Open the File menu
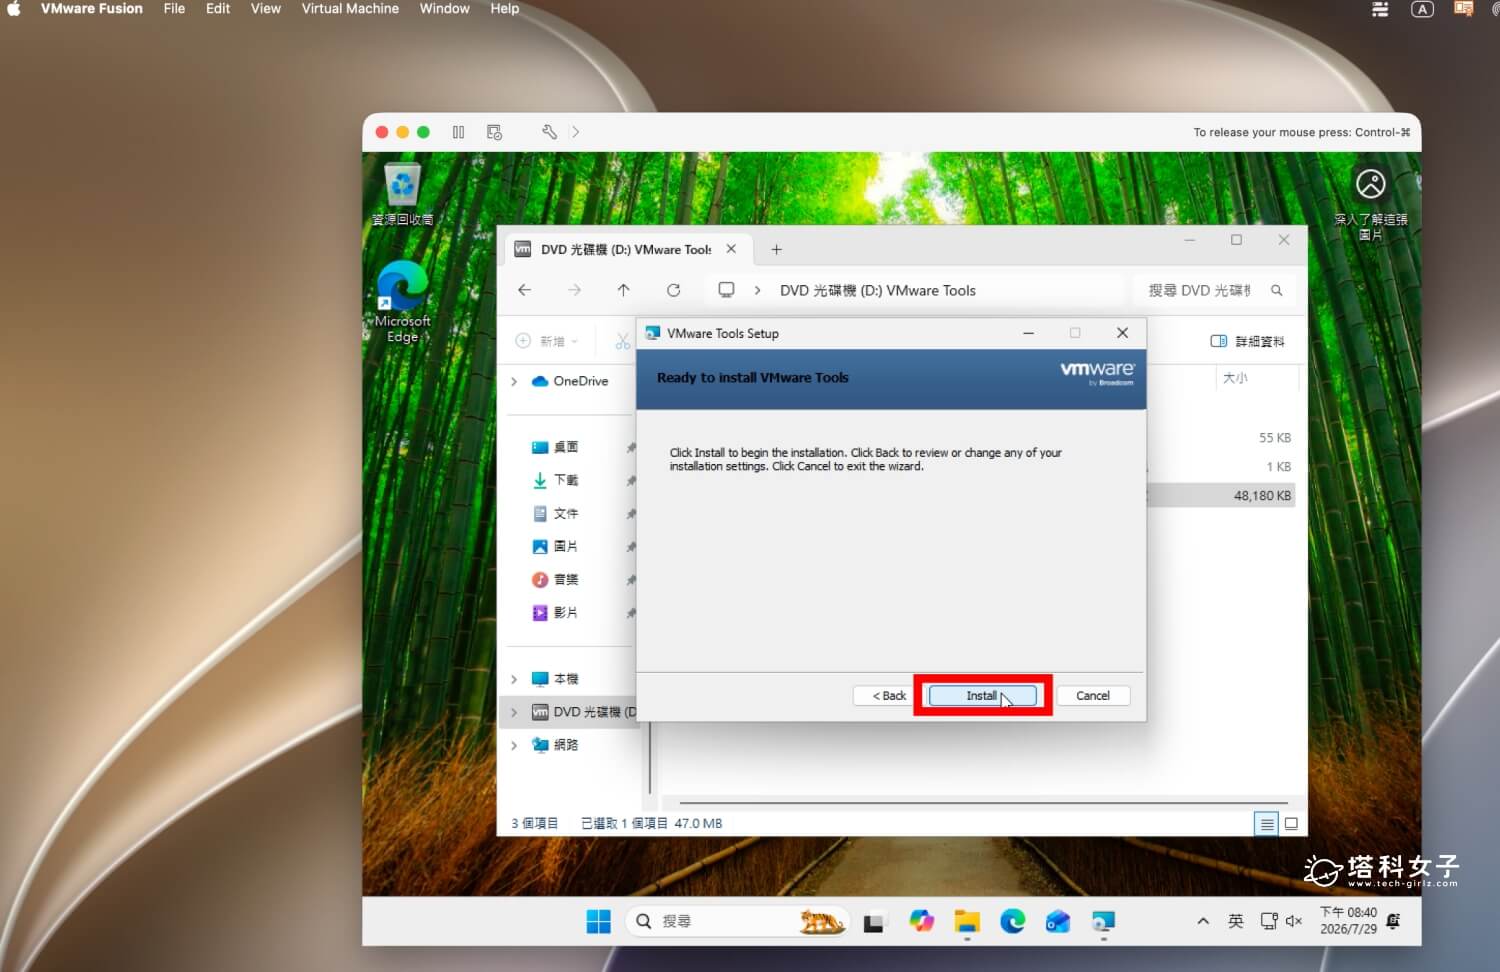Viewport: 1500px width, 972px height. 174,9
